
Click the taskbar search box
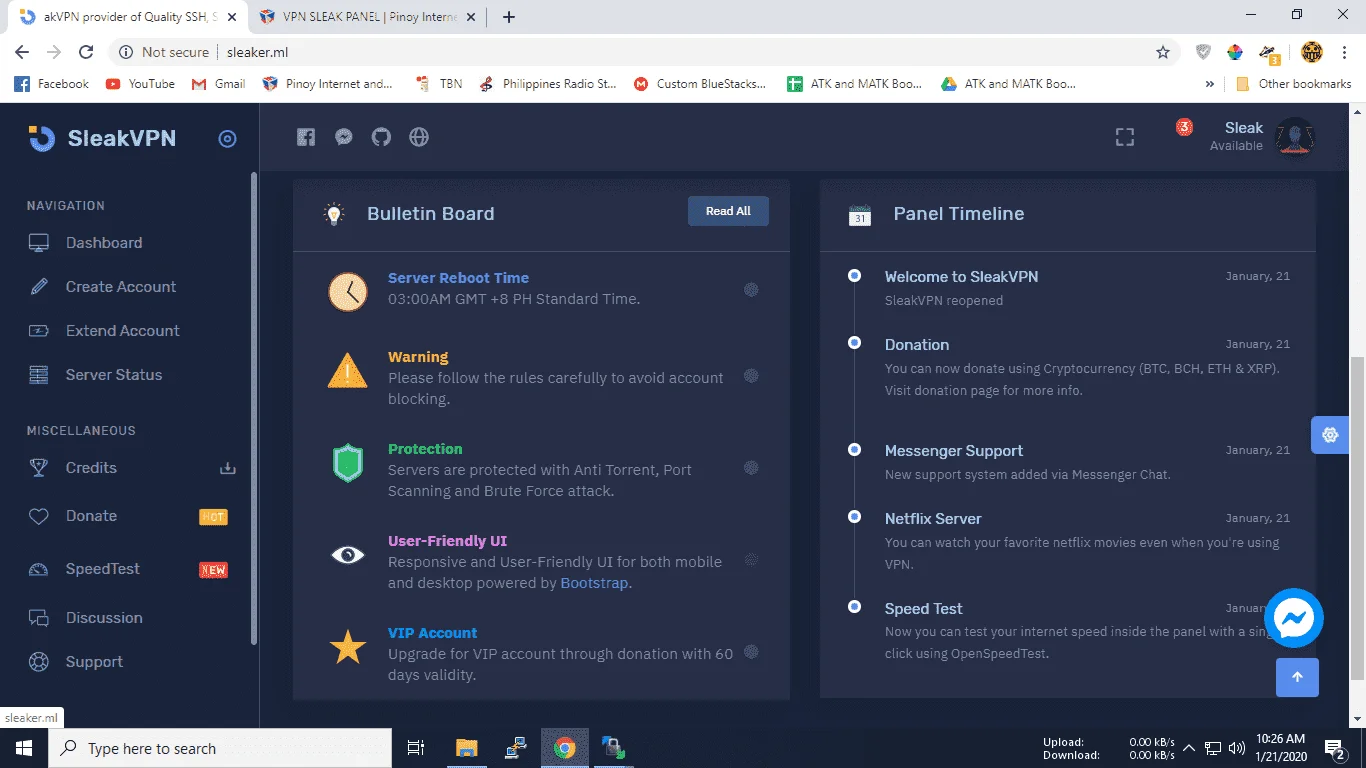tap(220, 748)
